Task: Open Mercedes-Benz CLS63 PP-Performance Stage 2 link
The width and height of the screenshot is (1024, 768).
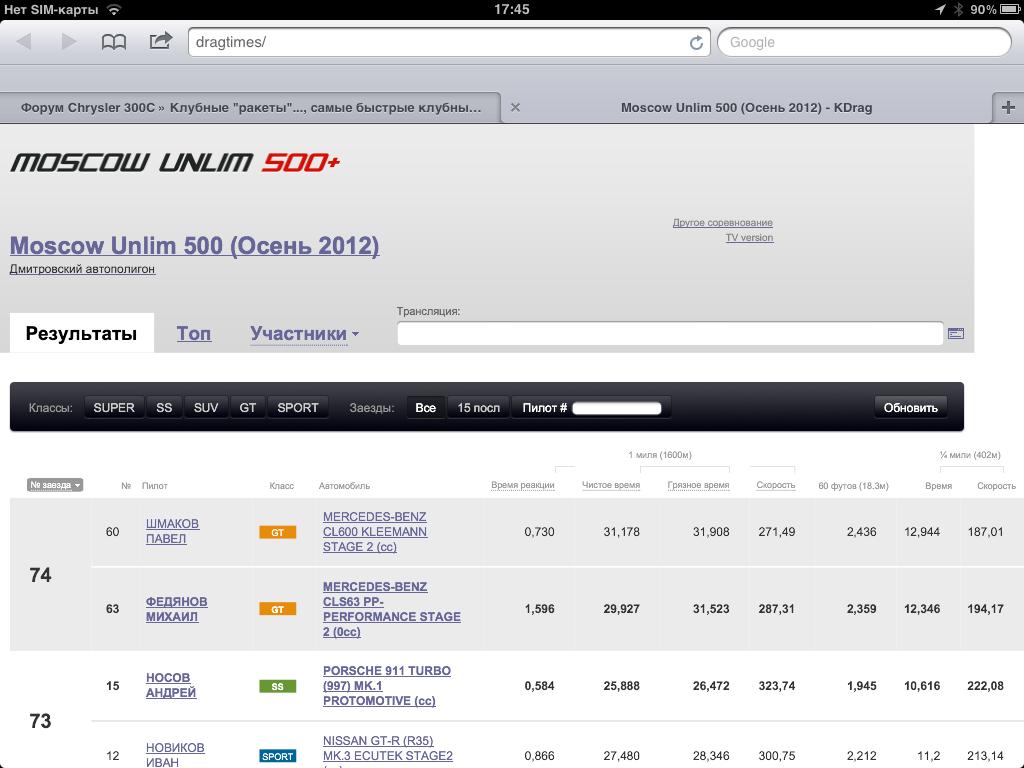Action: pos(392,609)
